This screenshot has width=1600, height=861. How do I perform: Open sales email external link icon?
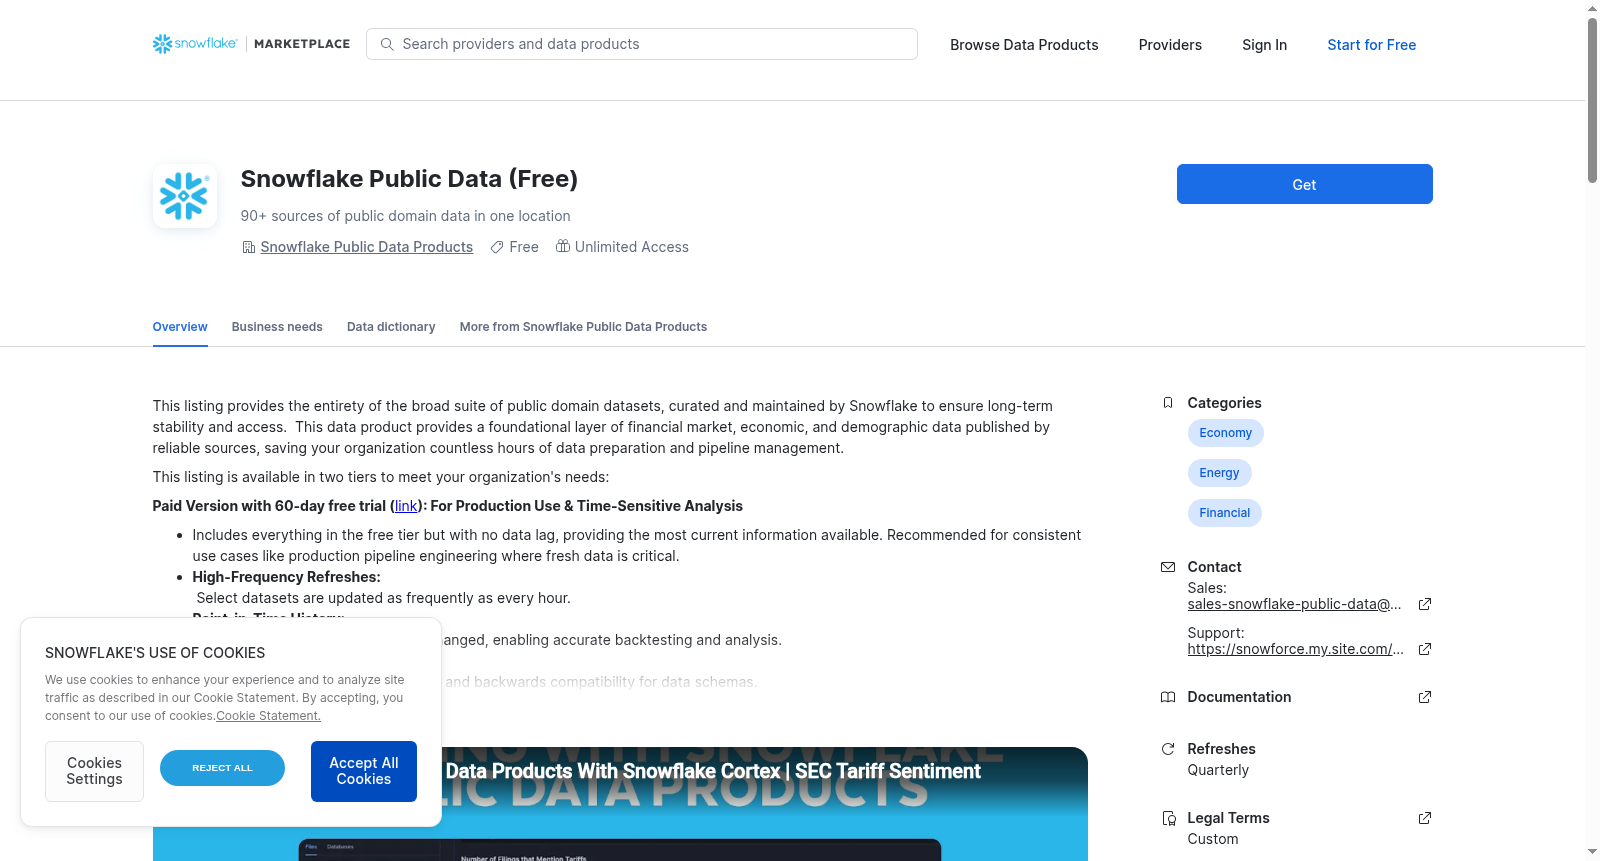(1425, 604)
